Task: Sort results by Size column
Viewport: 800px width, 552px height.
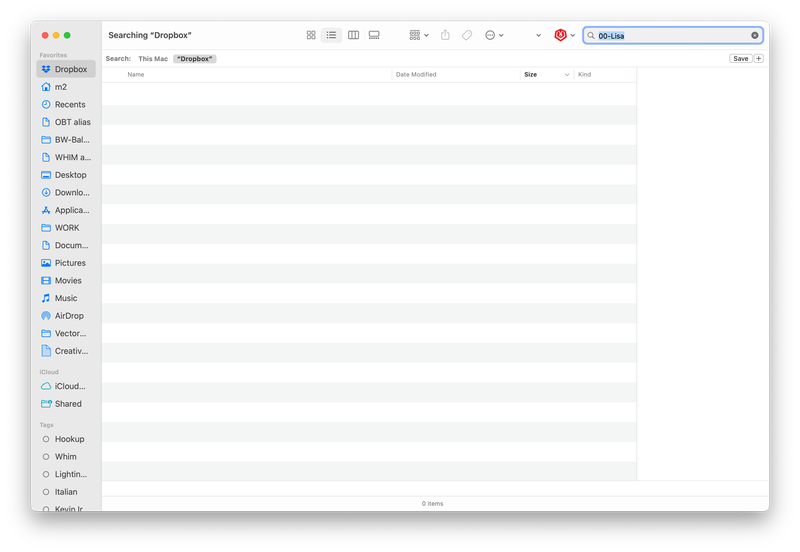Action: point(531,74)
